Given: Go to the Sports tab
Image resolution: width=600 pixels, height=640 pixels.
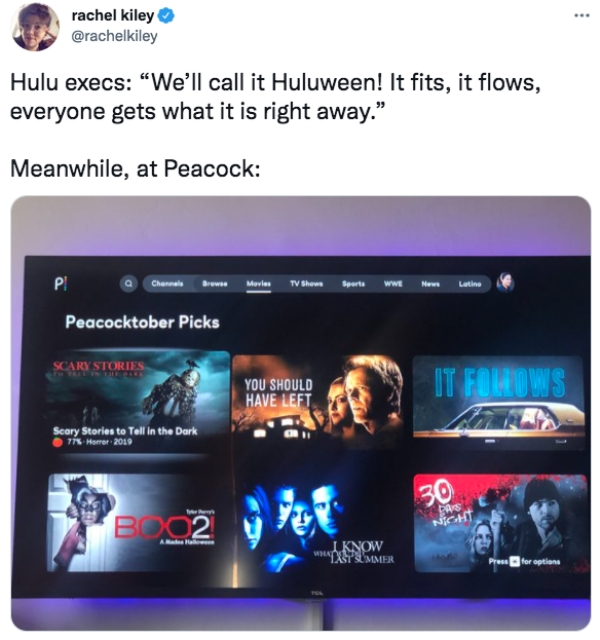Looking at the screenshot, I should 353,283.
